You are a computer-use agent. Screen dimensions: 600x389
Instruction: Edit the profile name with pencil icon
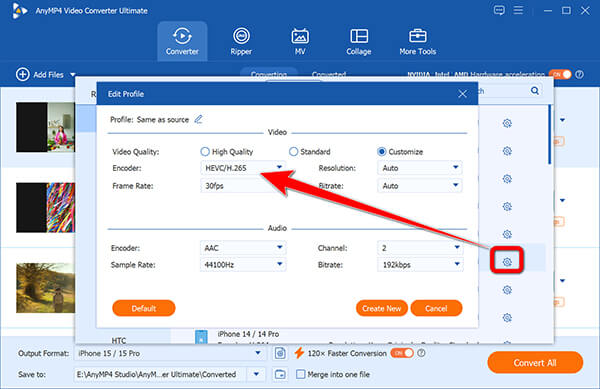[x=198, y=119]
